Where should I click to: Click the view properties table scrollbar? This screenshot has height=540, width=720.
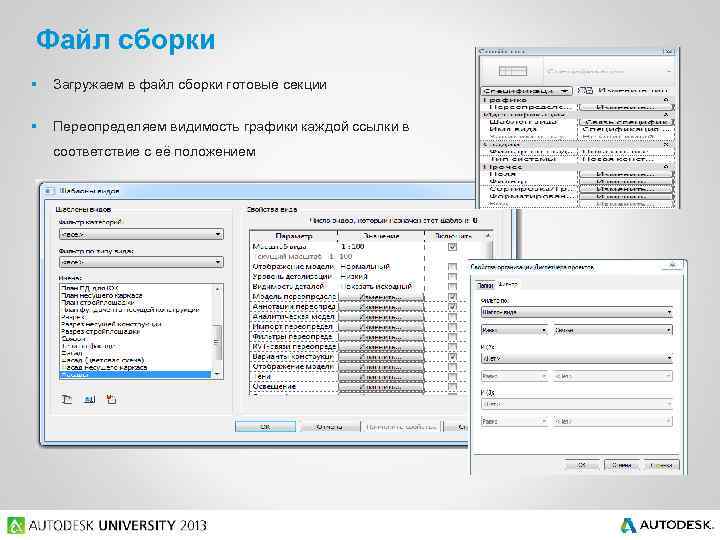click(x=488, y=312)
